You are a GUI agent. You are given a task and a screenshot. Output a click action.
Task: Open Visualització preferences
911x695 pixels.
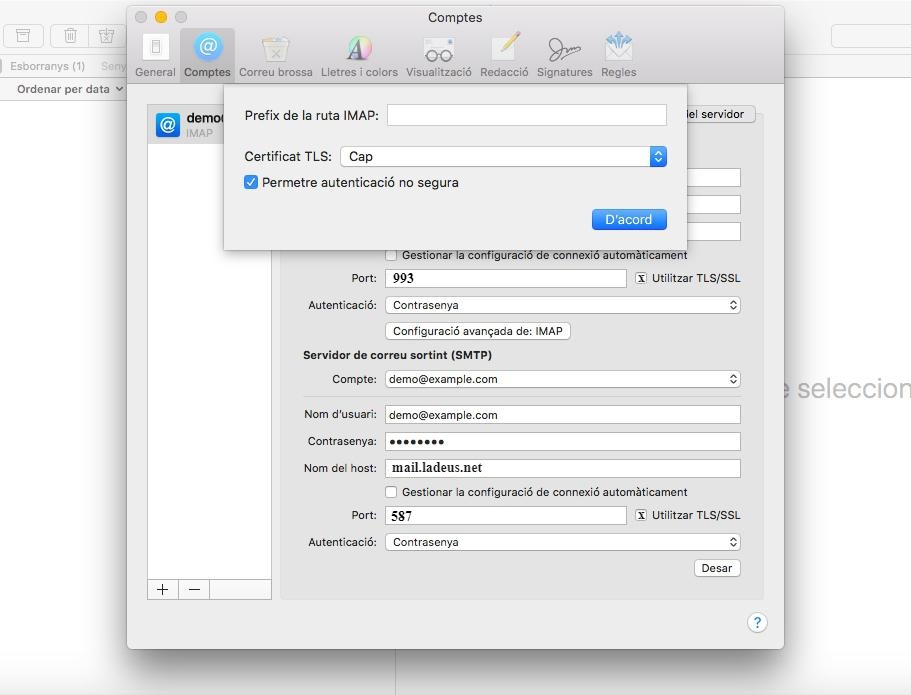(438, 55)
